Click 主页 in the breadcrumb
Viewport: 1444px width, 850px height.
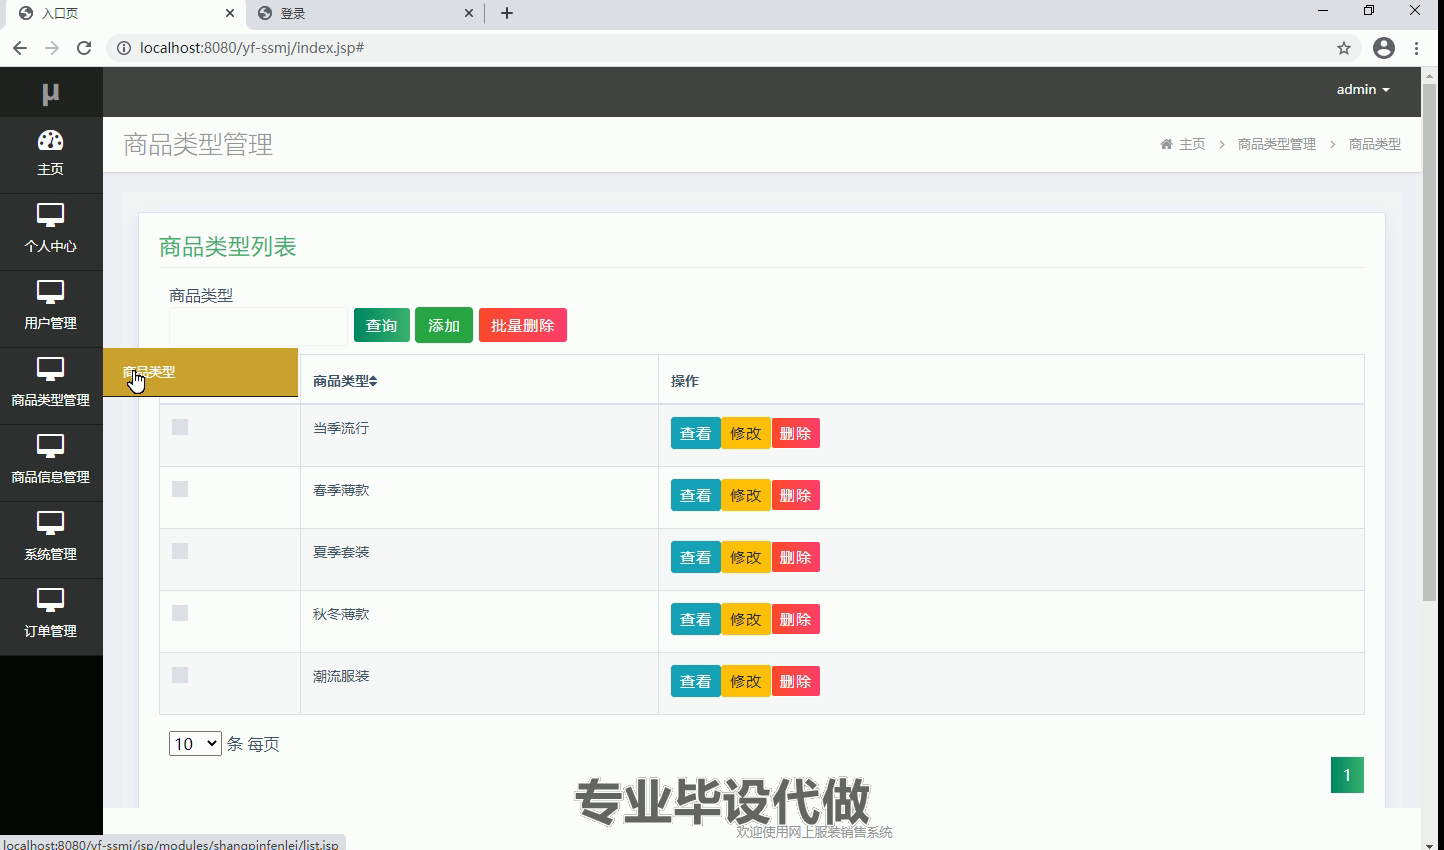tap(1192, 144)
